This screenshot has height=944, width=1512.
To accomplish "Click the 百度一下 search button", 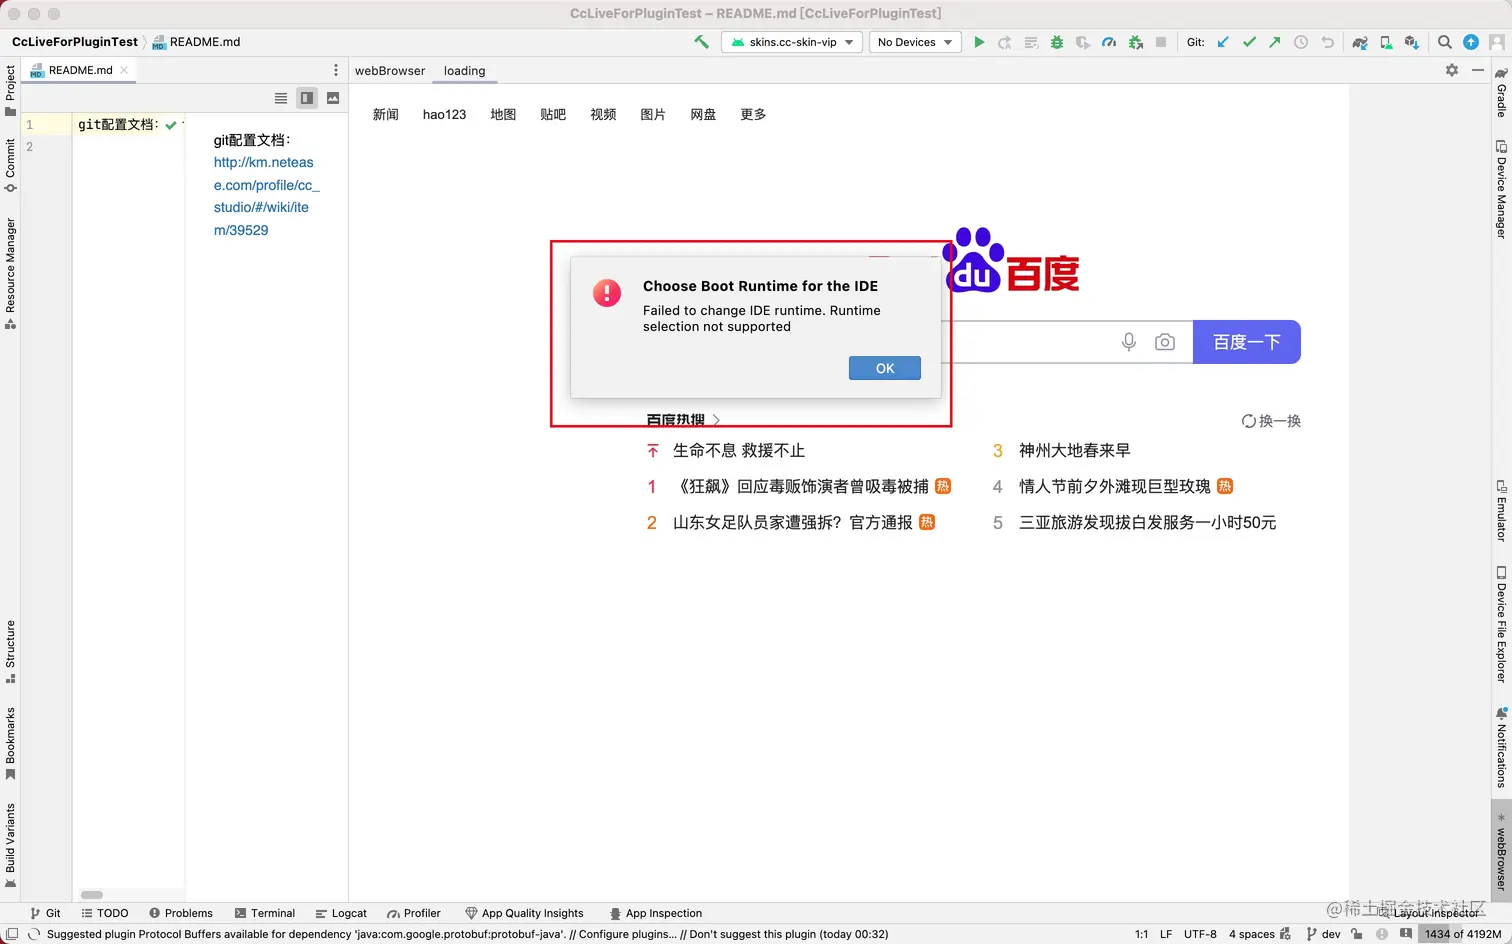I will pos(1247,342).
